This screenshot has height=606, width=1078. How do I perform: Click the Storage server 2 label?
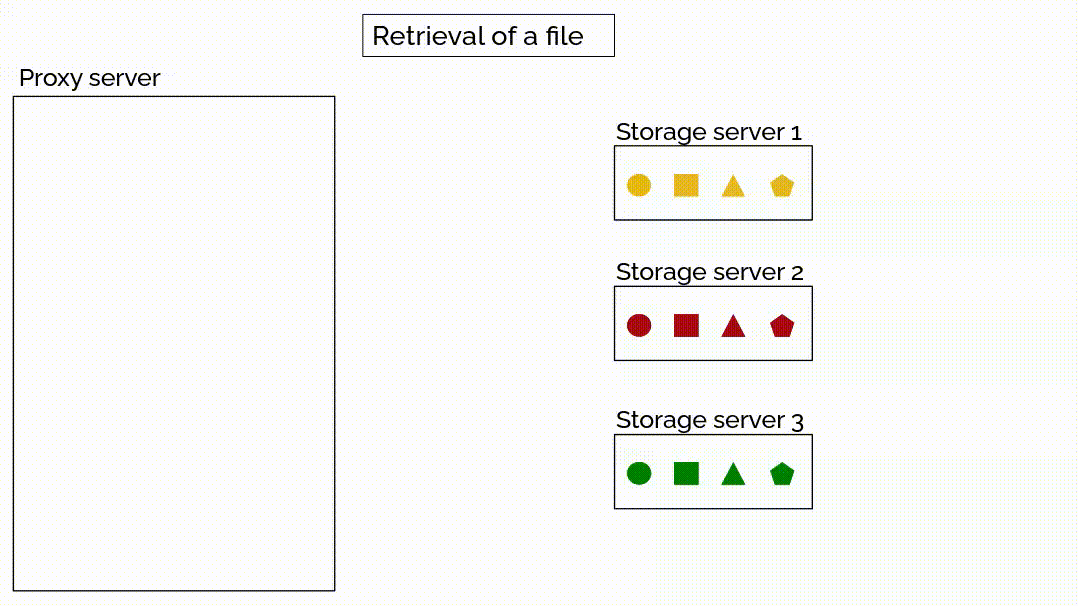pyautogui.click(x=709, y=272)
